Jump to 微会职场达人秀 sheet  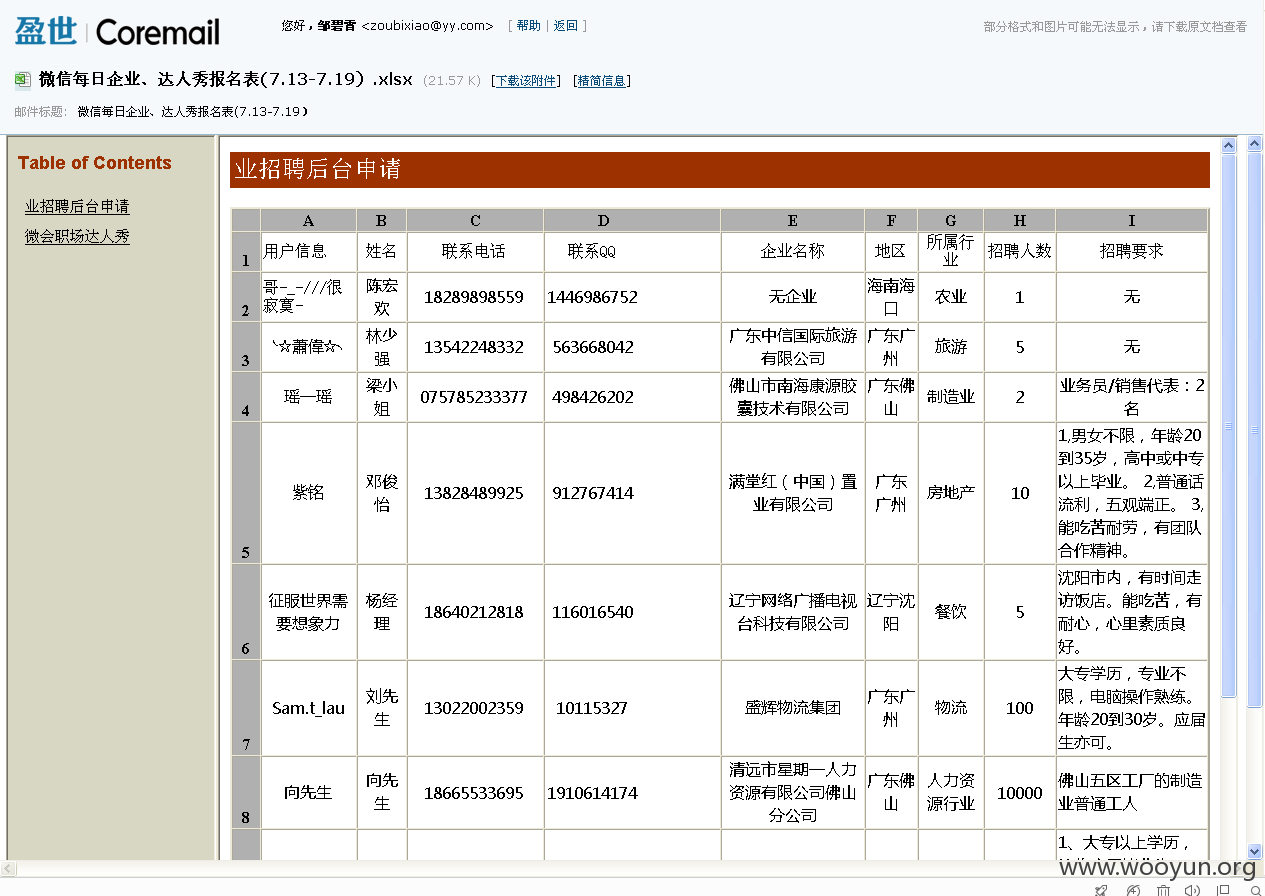pyautogui.click(x=77, y=237)
